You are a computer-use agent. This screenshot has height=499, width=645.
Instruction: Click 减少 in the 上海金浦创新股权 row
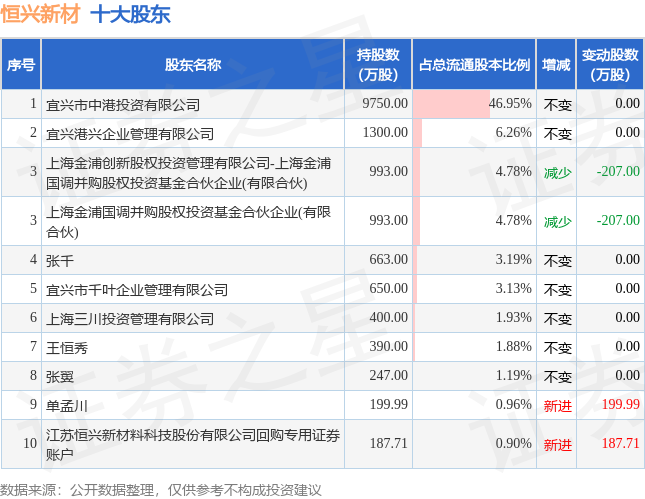click(558, 173)
